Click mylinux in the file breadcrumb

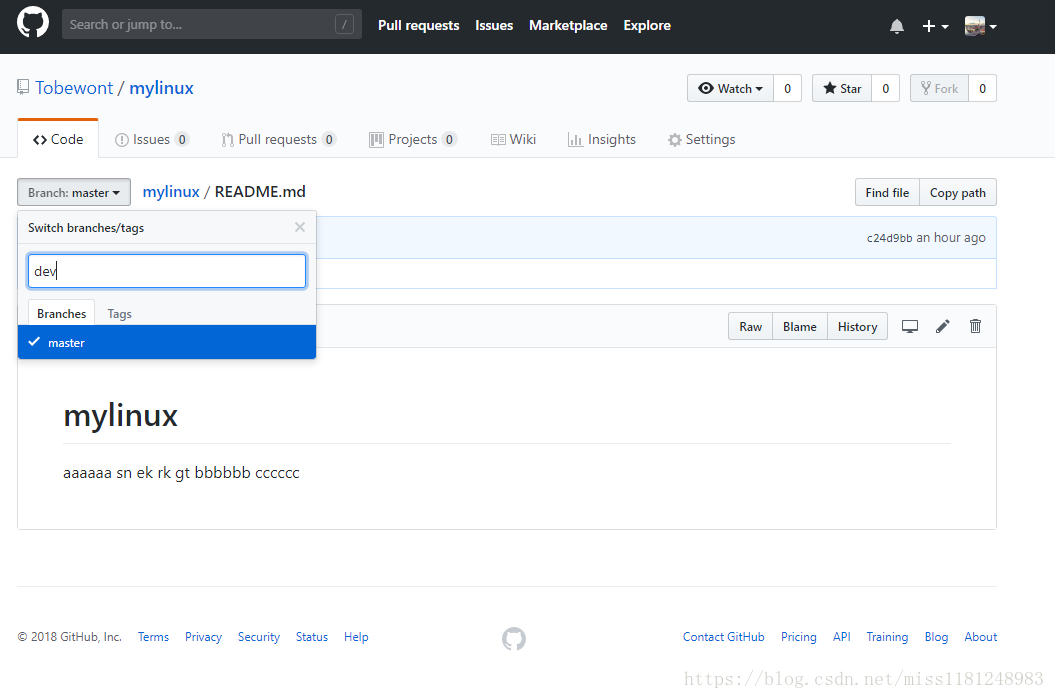pyautogui.click(x=171, y=192)
